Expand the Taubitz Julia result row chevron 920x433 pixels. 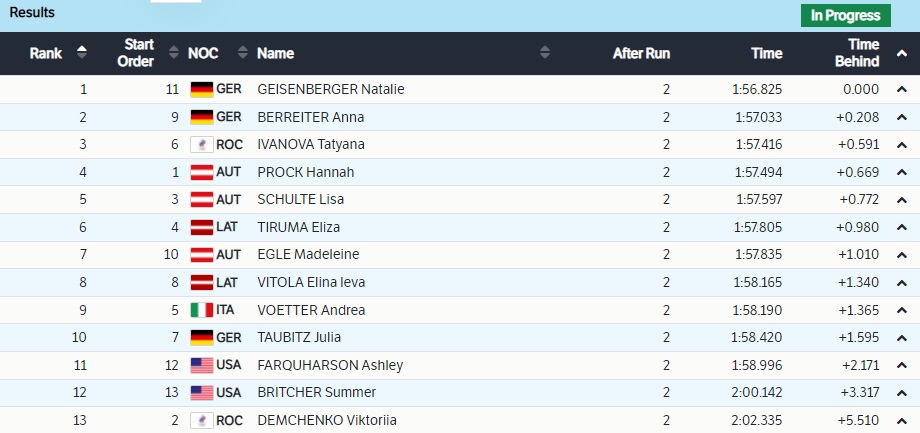pos(901,338)
